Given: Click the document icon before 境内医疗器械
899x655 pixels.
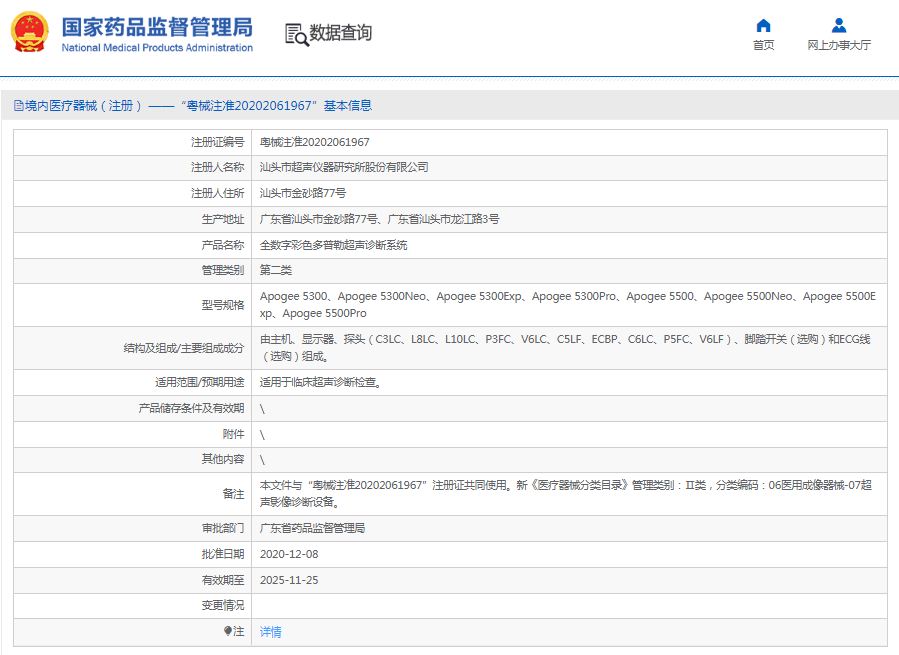Looking at the screenshot, I should tap(19, 106).
